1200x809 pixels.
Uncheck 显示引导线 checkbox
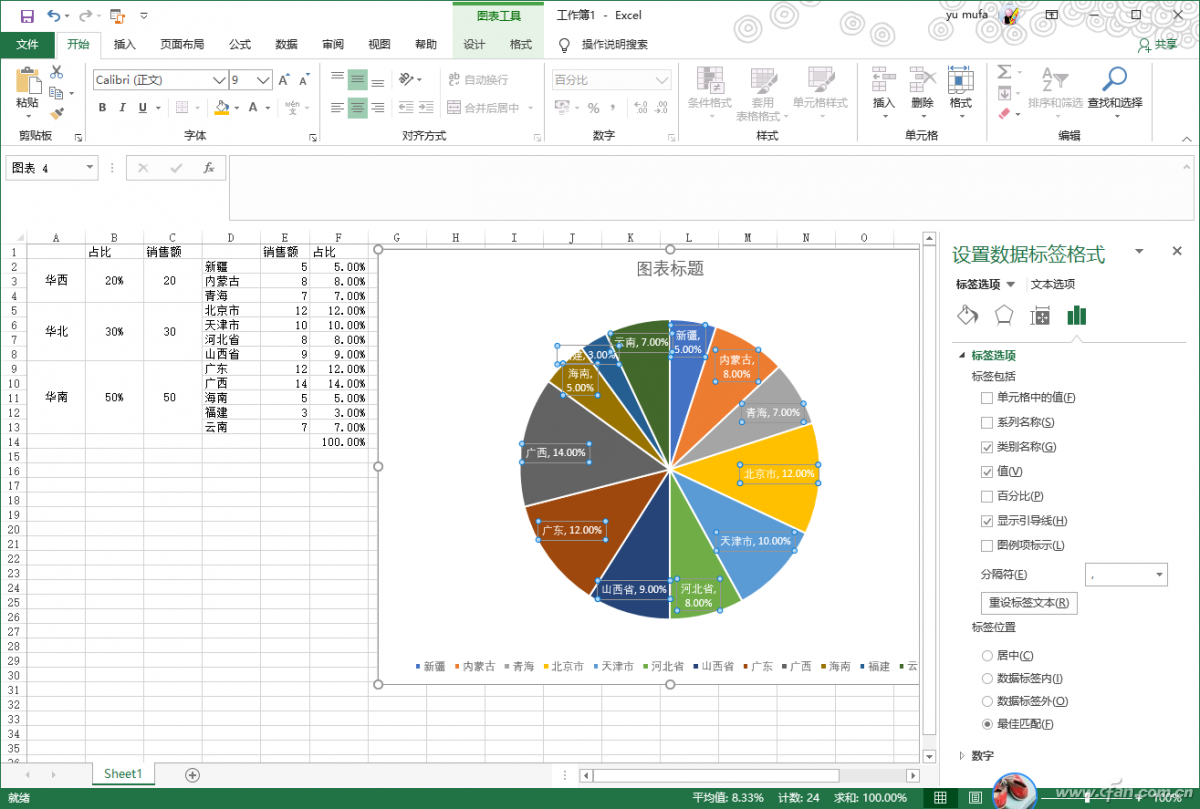click(x=987, y=521)
